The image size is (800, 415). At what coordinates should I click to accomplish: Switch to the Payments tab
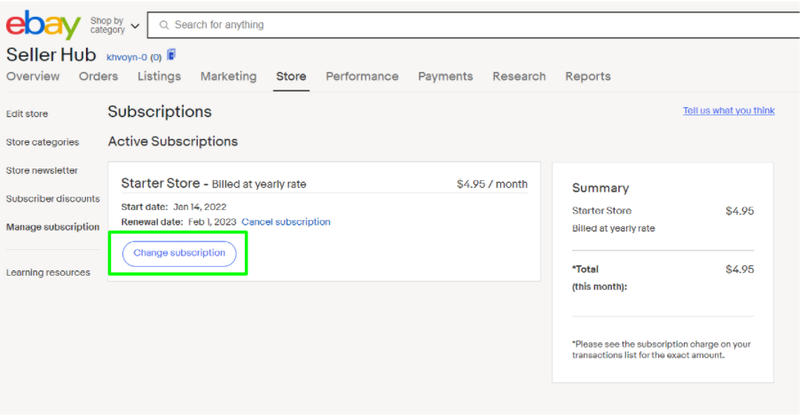[x=445, y=77]
